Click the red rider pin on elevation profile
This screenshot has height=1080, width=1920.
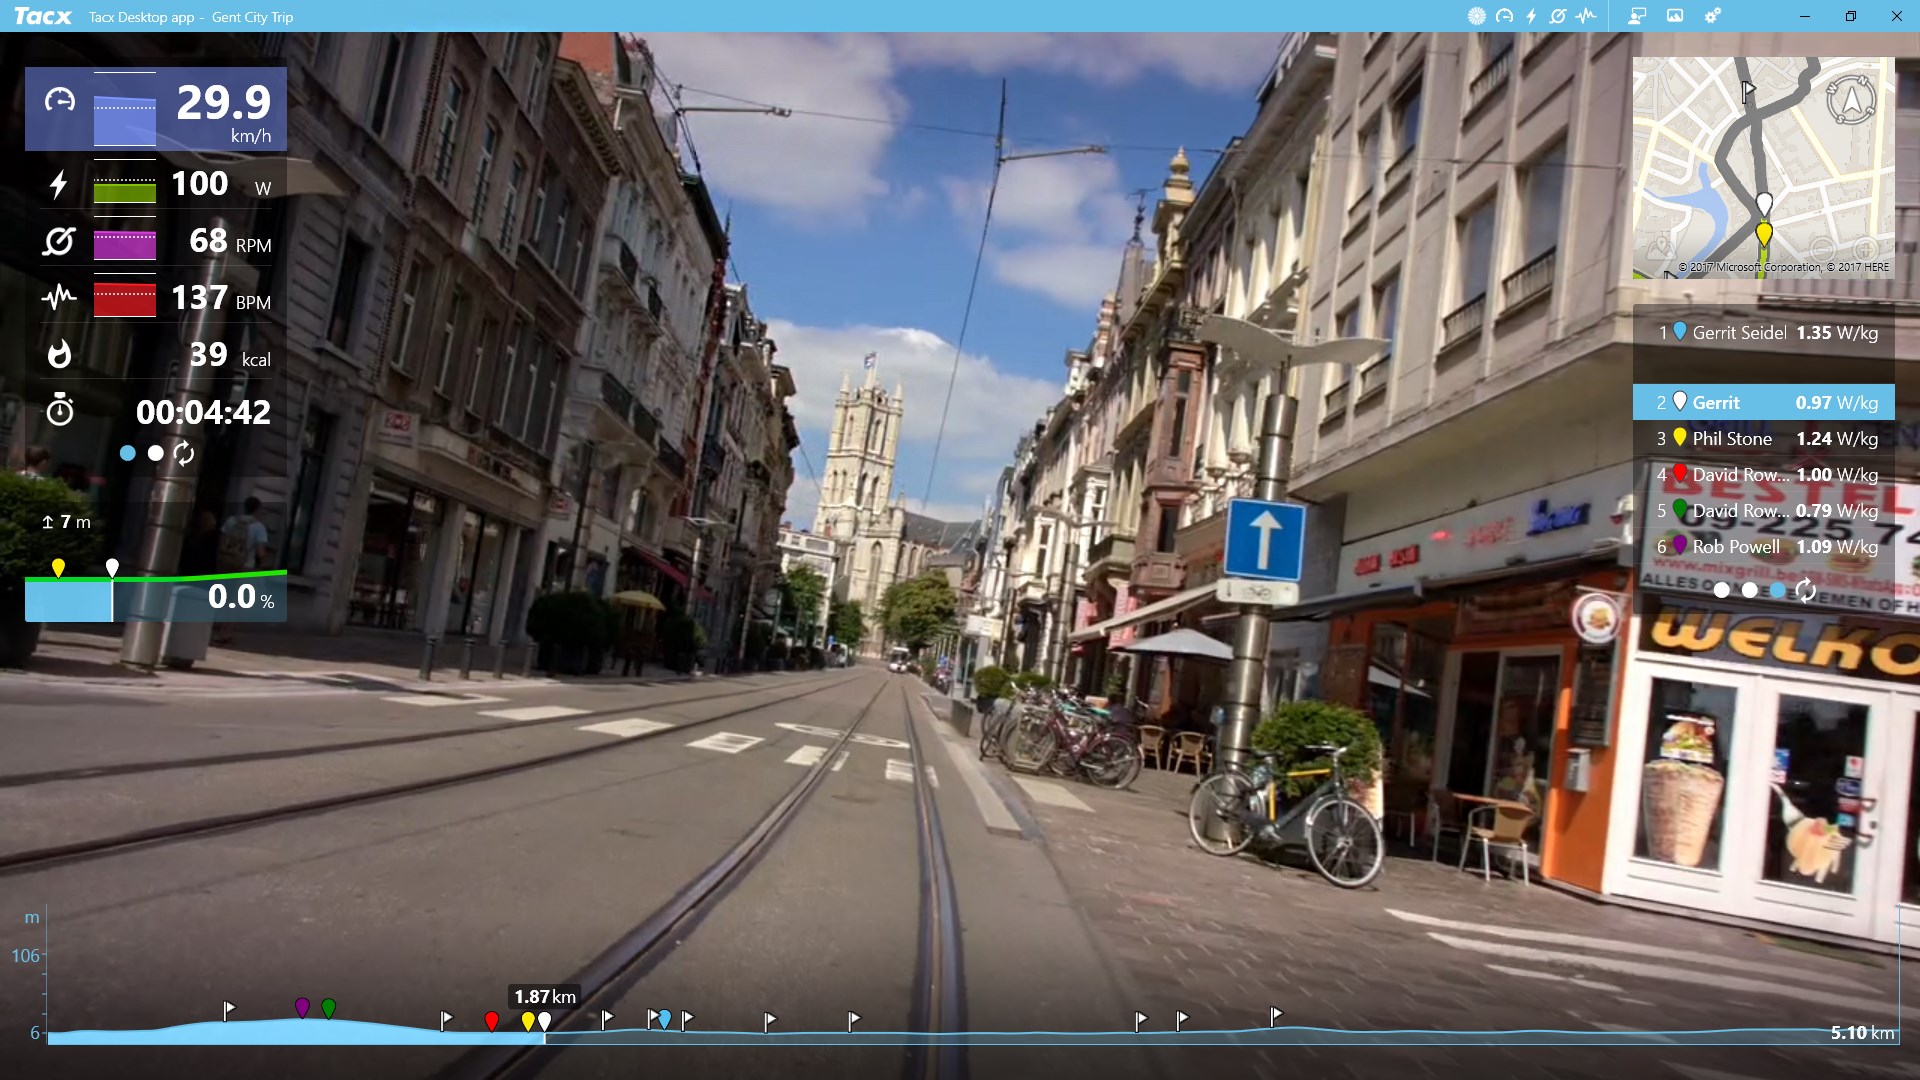tap(491, 1020)
